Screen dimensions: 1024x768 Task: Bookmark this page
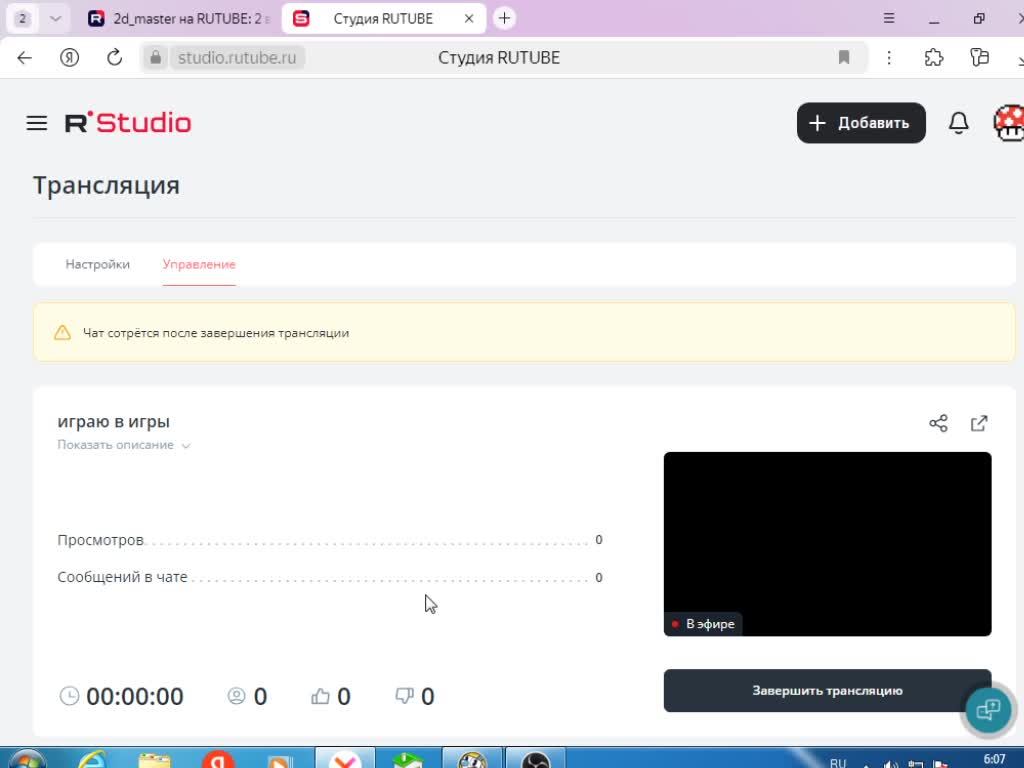[x=844, y=57]
